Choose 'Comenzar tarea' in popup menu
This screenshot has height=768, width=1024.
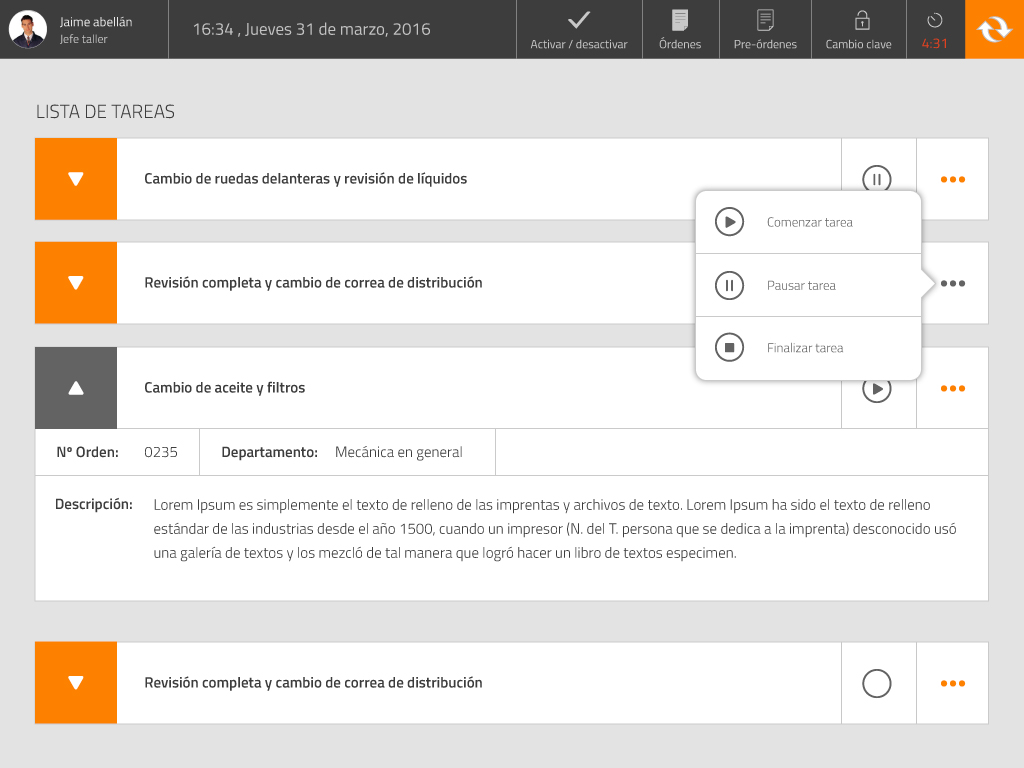[808, 222]
